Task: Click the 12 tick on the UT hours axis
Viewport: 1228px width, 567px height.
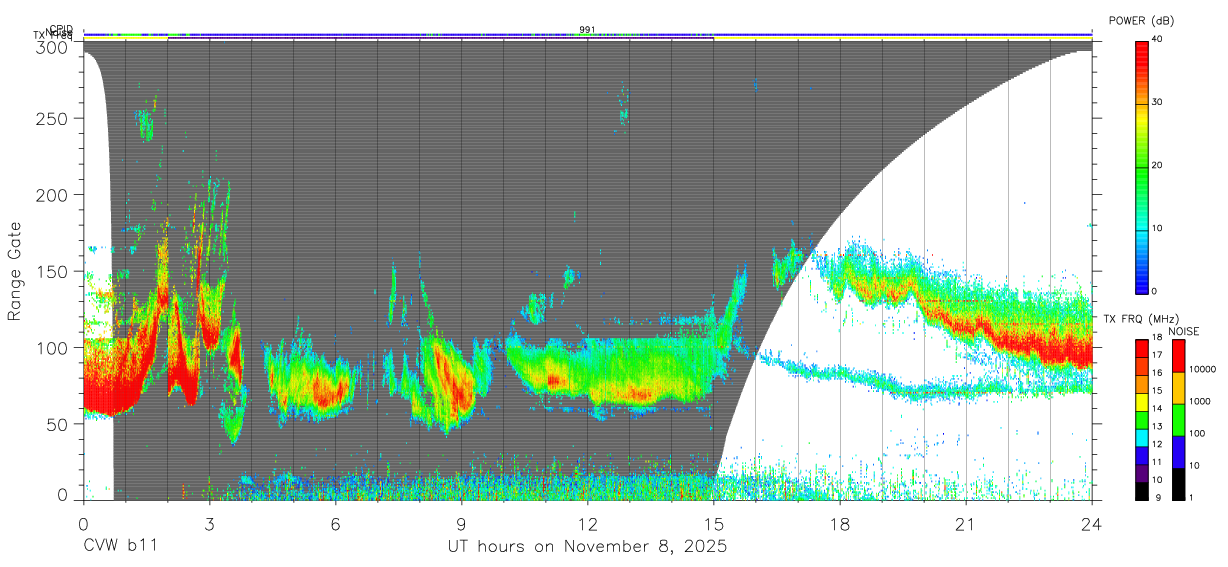Action: click(x=588, y=523)
